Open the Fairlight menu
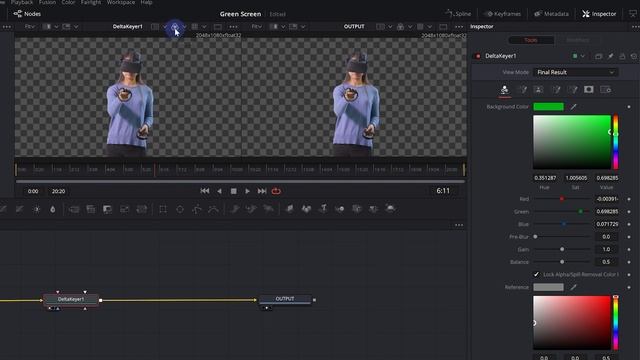Screen dimensions: 640x360 click(91, 2)
